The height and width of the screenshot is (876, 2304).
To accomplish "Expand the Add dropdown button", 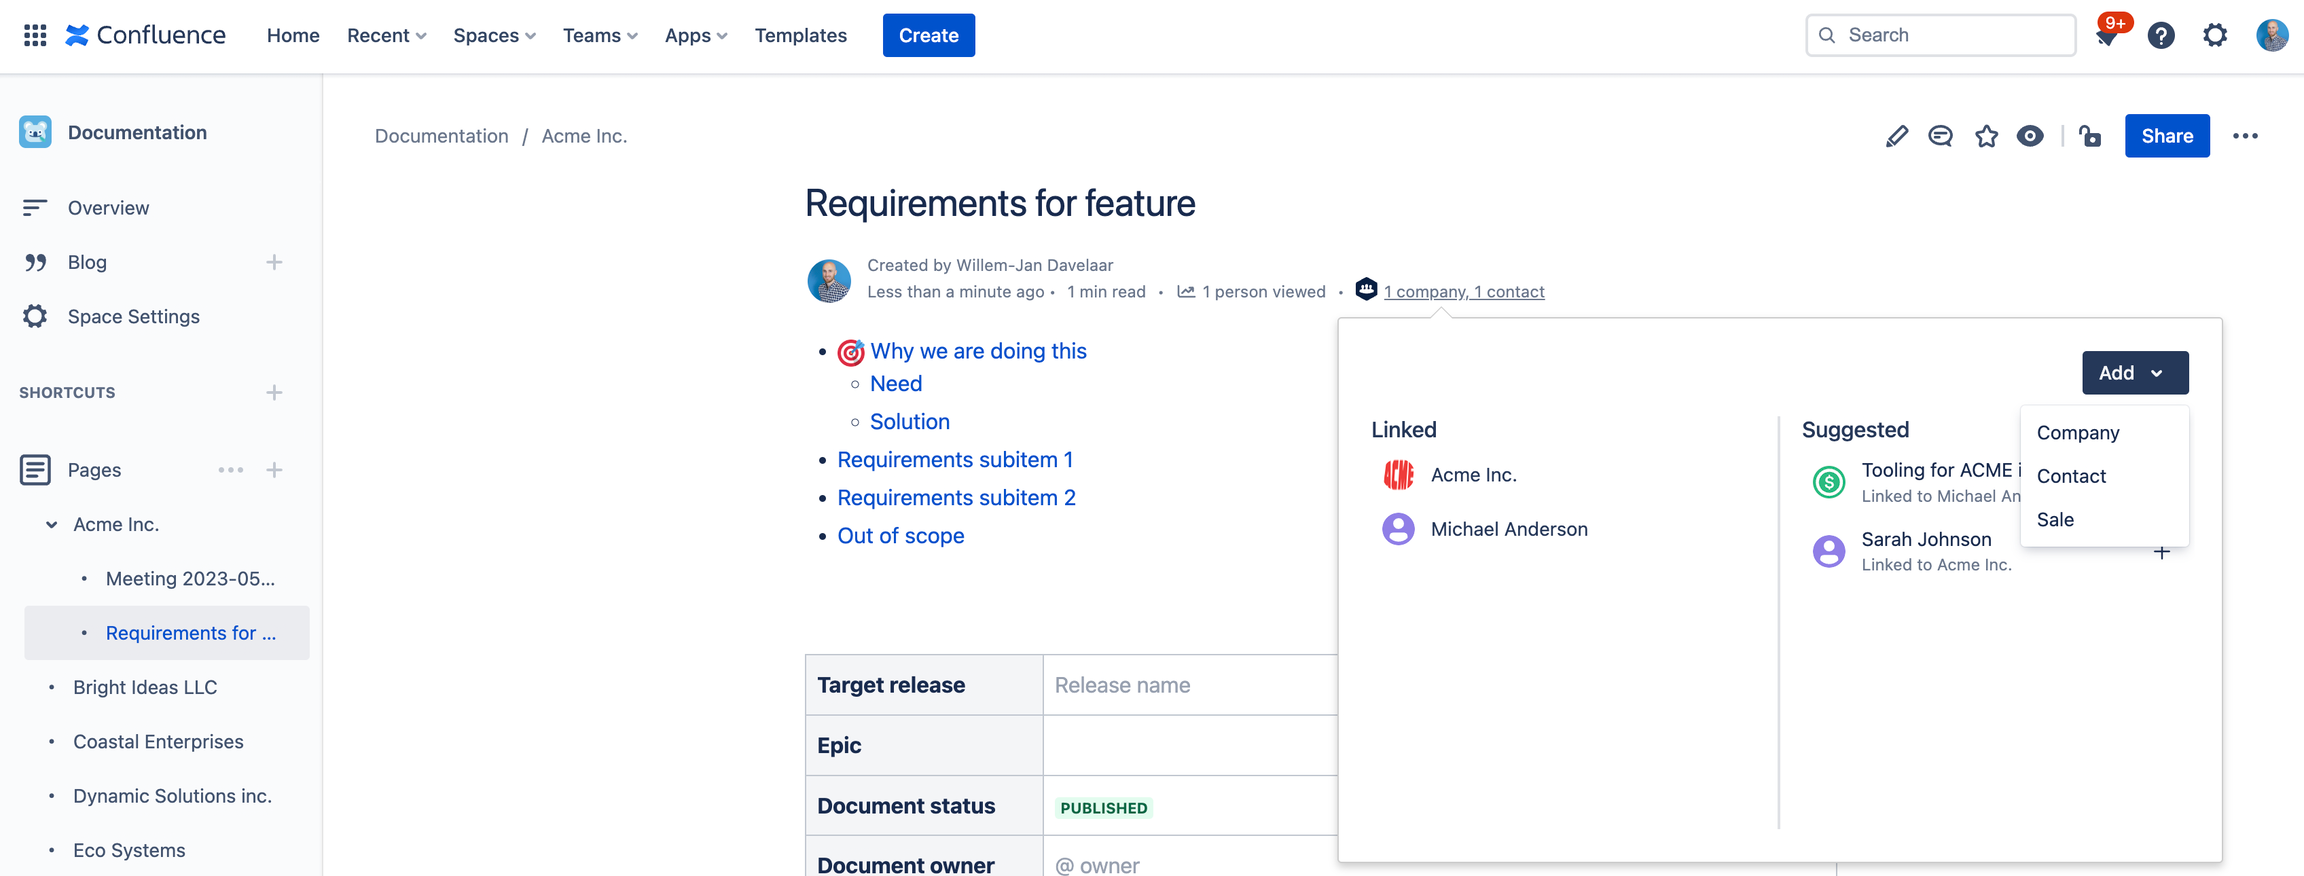I will pyautogui.click(x=2134, y=373).
